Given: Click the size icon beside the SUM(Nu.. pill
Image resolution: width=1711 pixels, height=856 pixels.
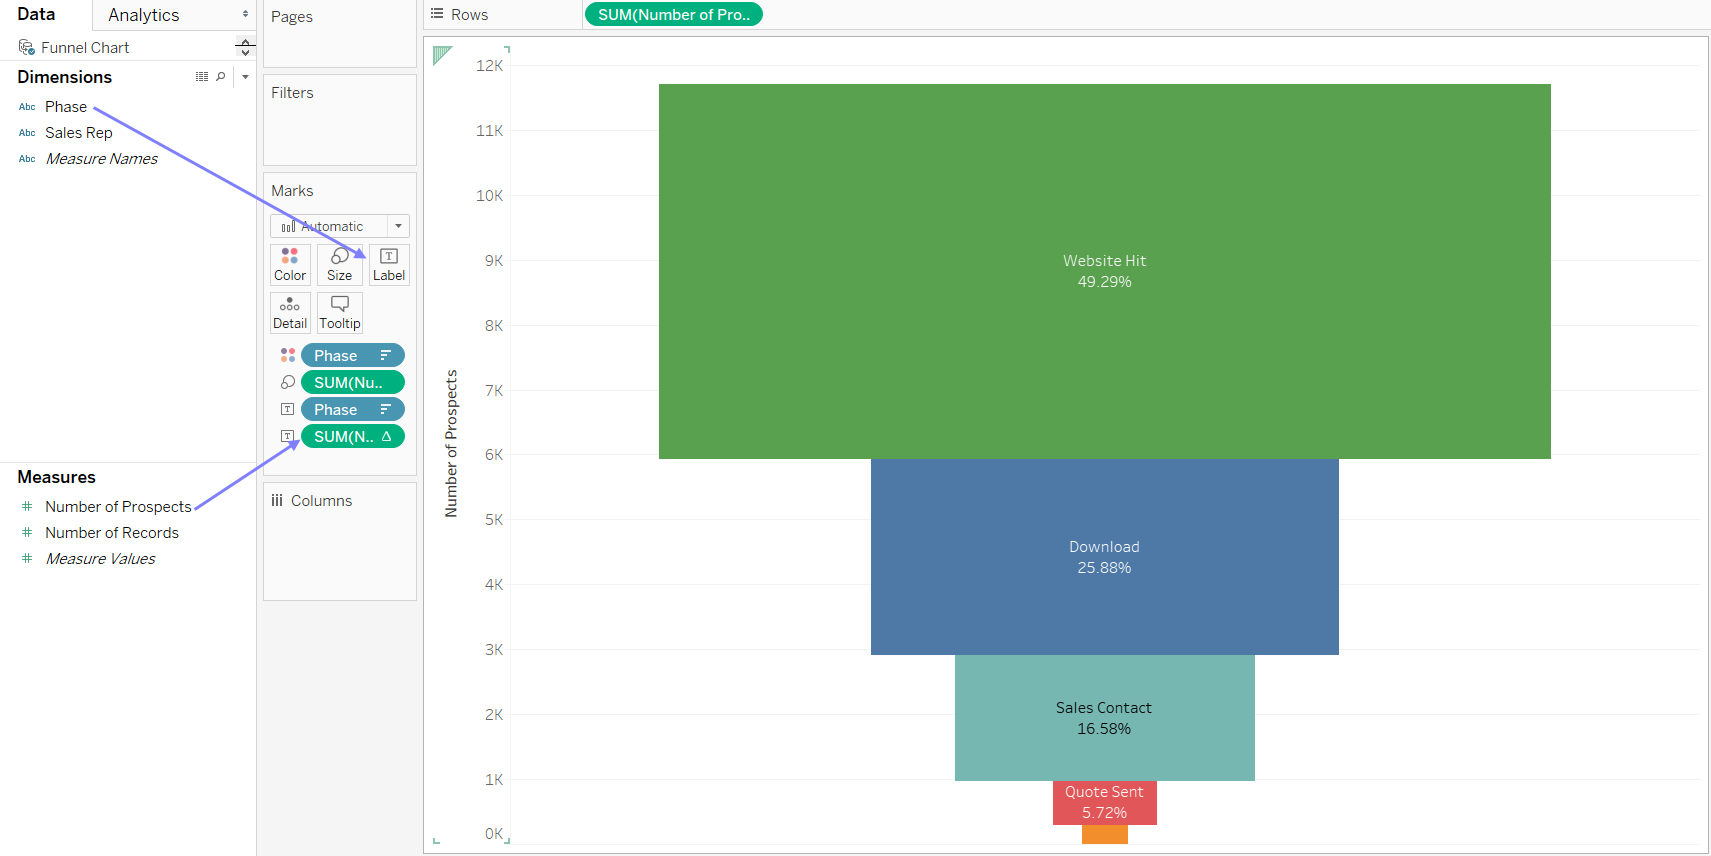Looking at the screenshot, I should pyautogui.click(x=288, y=382).
